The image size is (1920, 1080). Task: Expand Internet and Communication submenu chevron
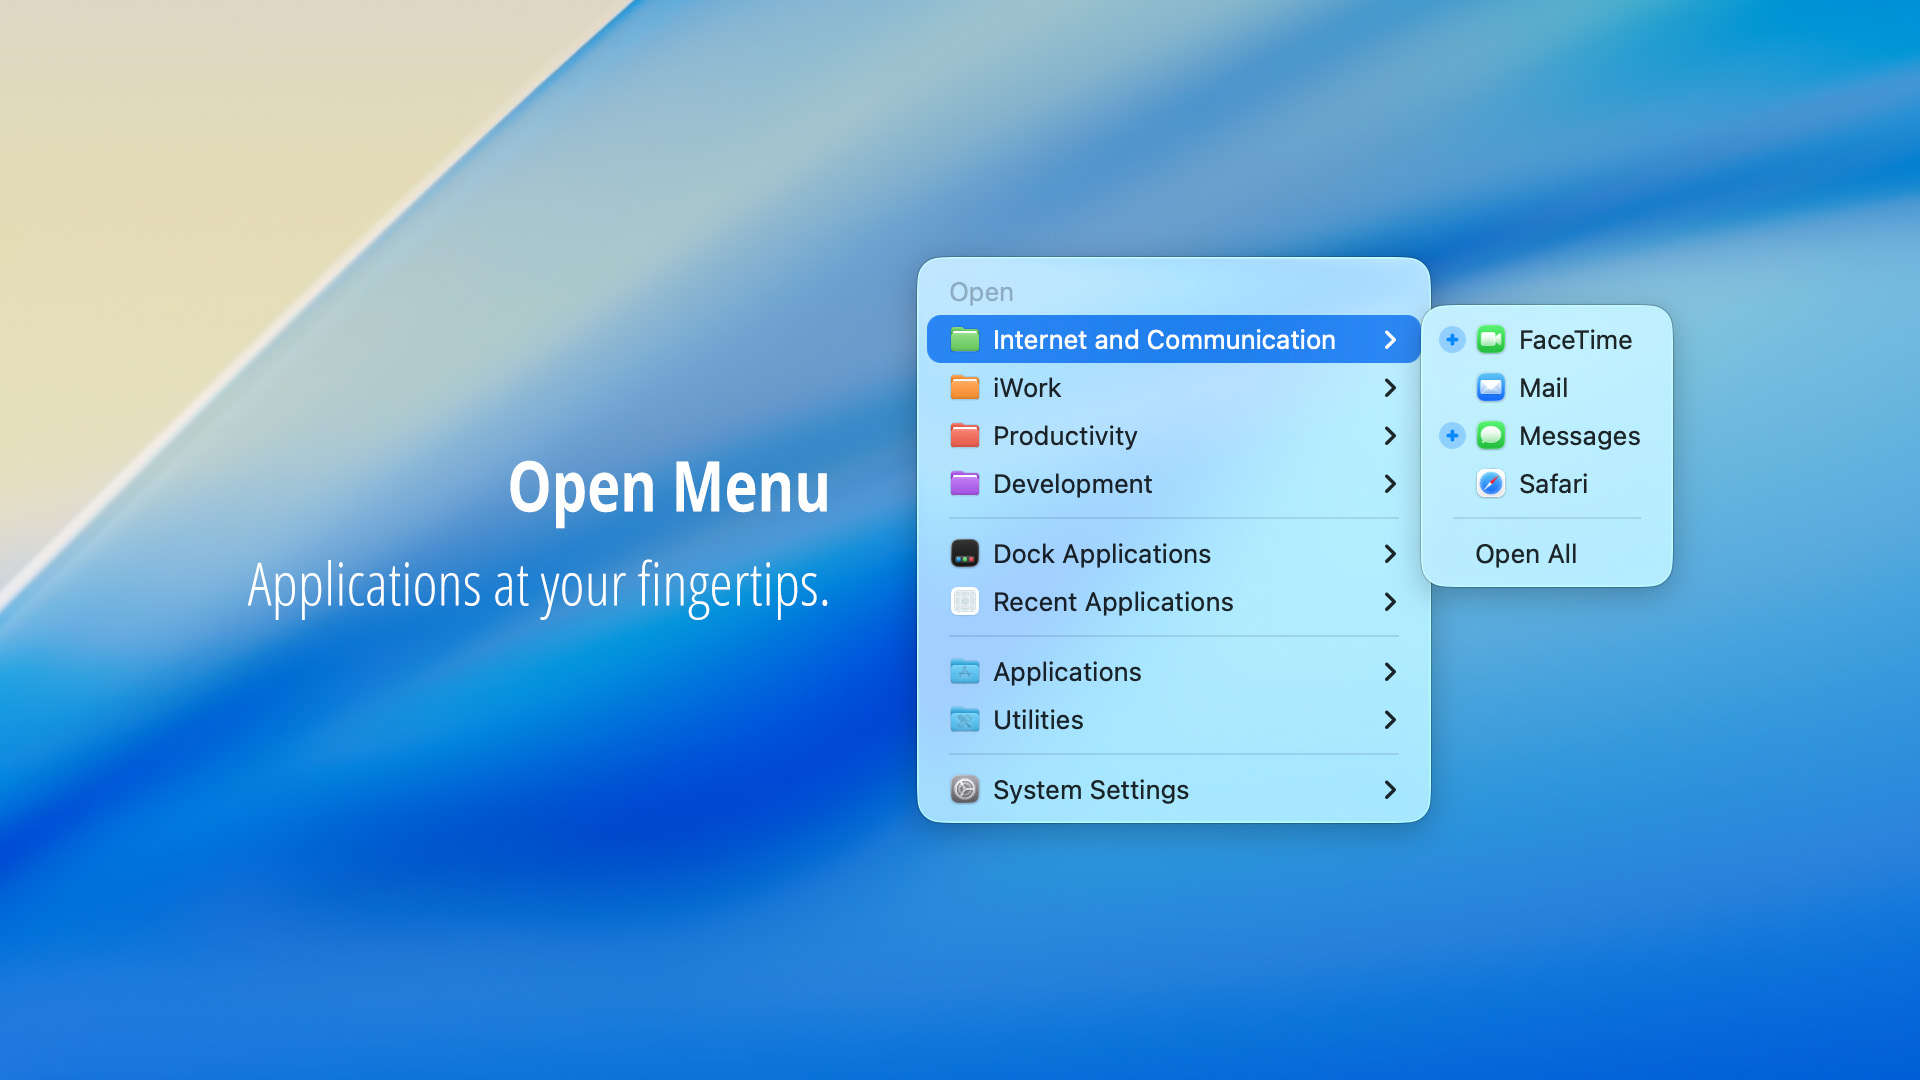point(1390,340)
